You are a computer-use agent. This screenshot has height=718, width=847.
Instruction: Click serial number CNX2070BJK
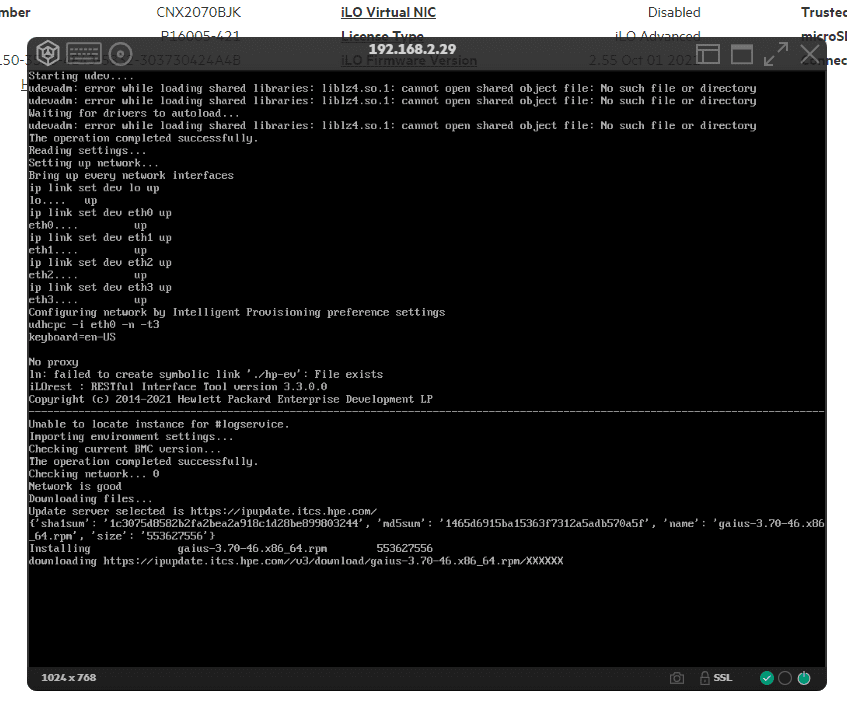coord(199,12)
